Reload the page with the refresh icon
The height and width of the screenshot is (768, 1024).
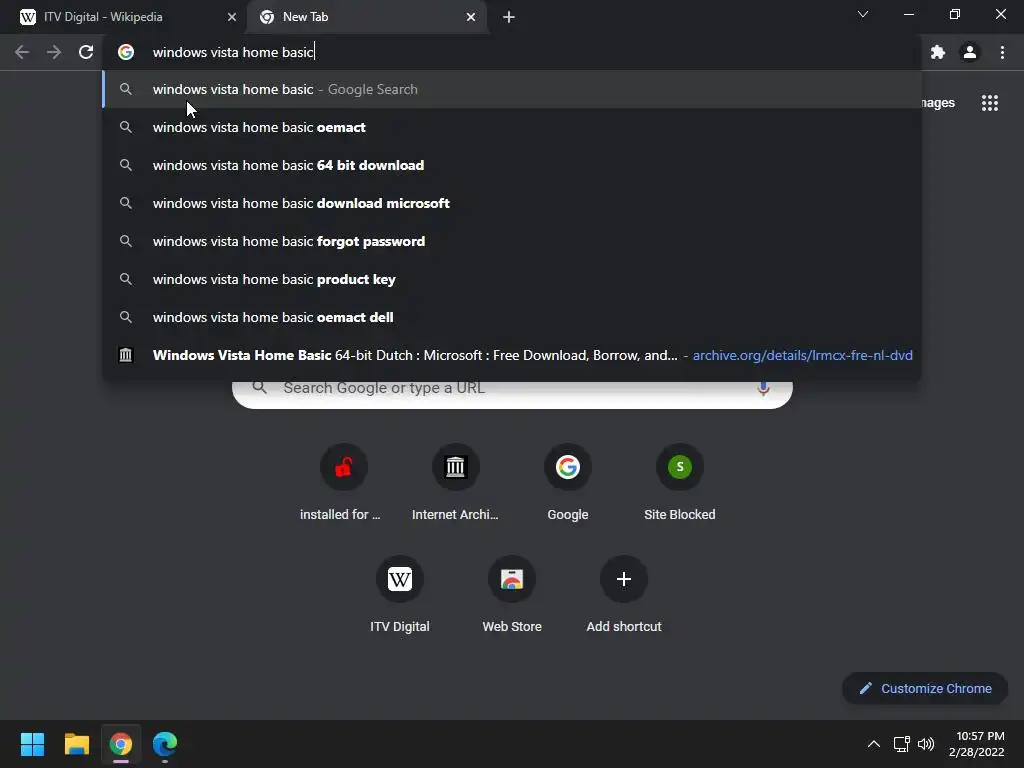[86, 52]
